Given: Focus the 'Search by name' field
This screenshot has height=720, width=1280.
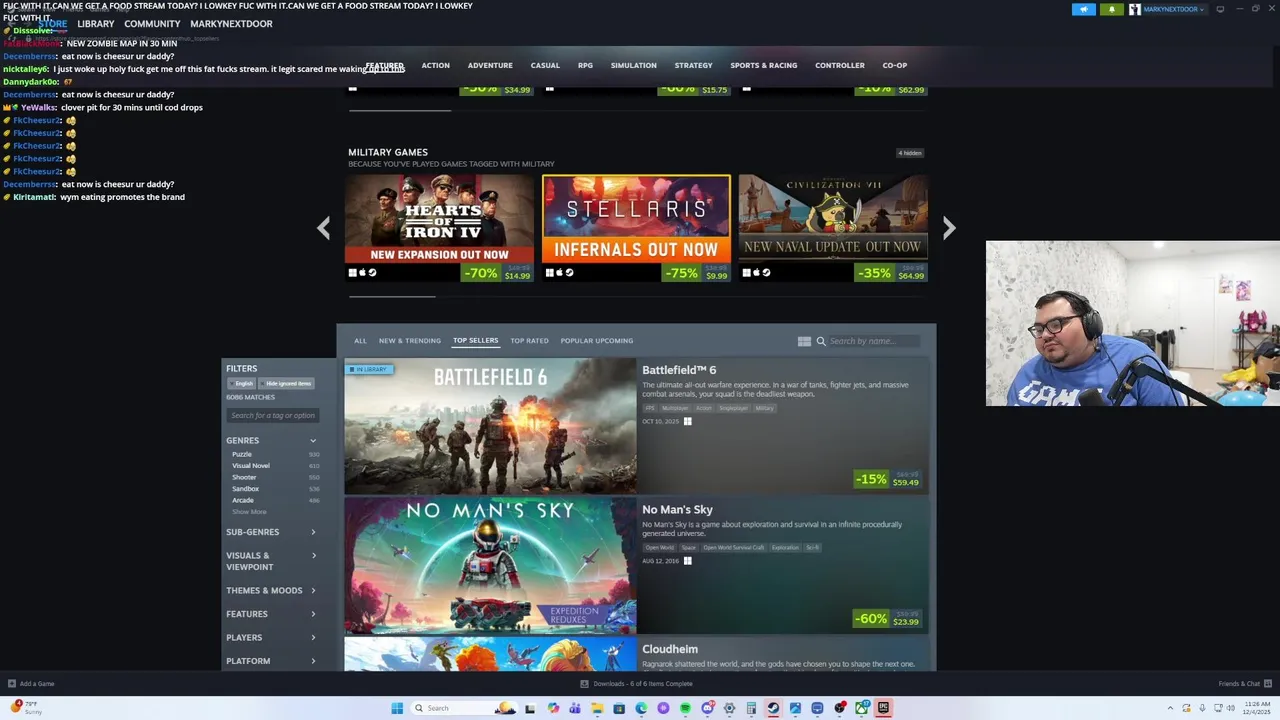Looking at the screenshot, I should click(x=874, y=341).
